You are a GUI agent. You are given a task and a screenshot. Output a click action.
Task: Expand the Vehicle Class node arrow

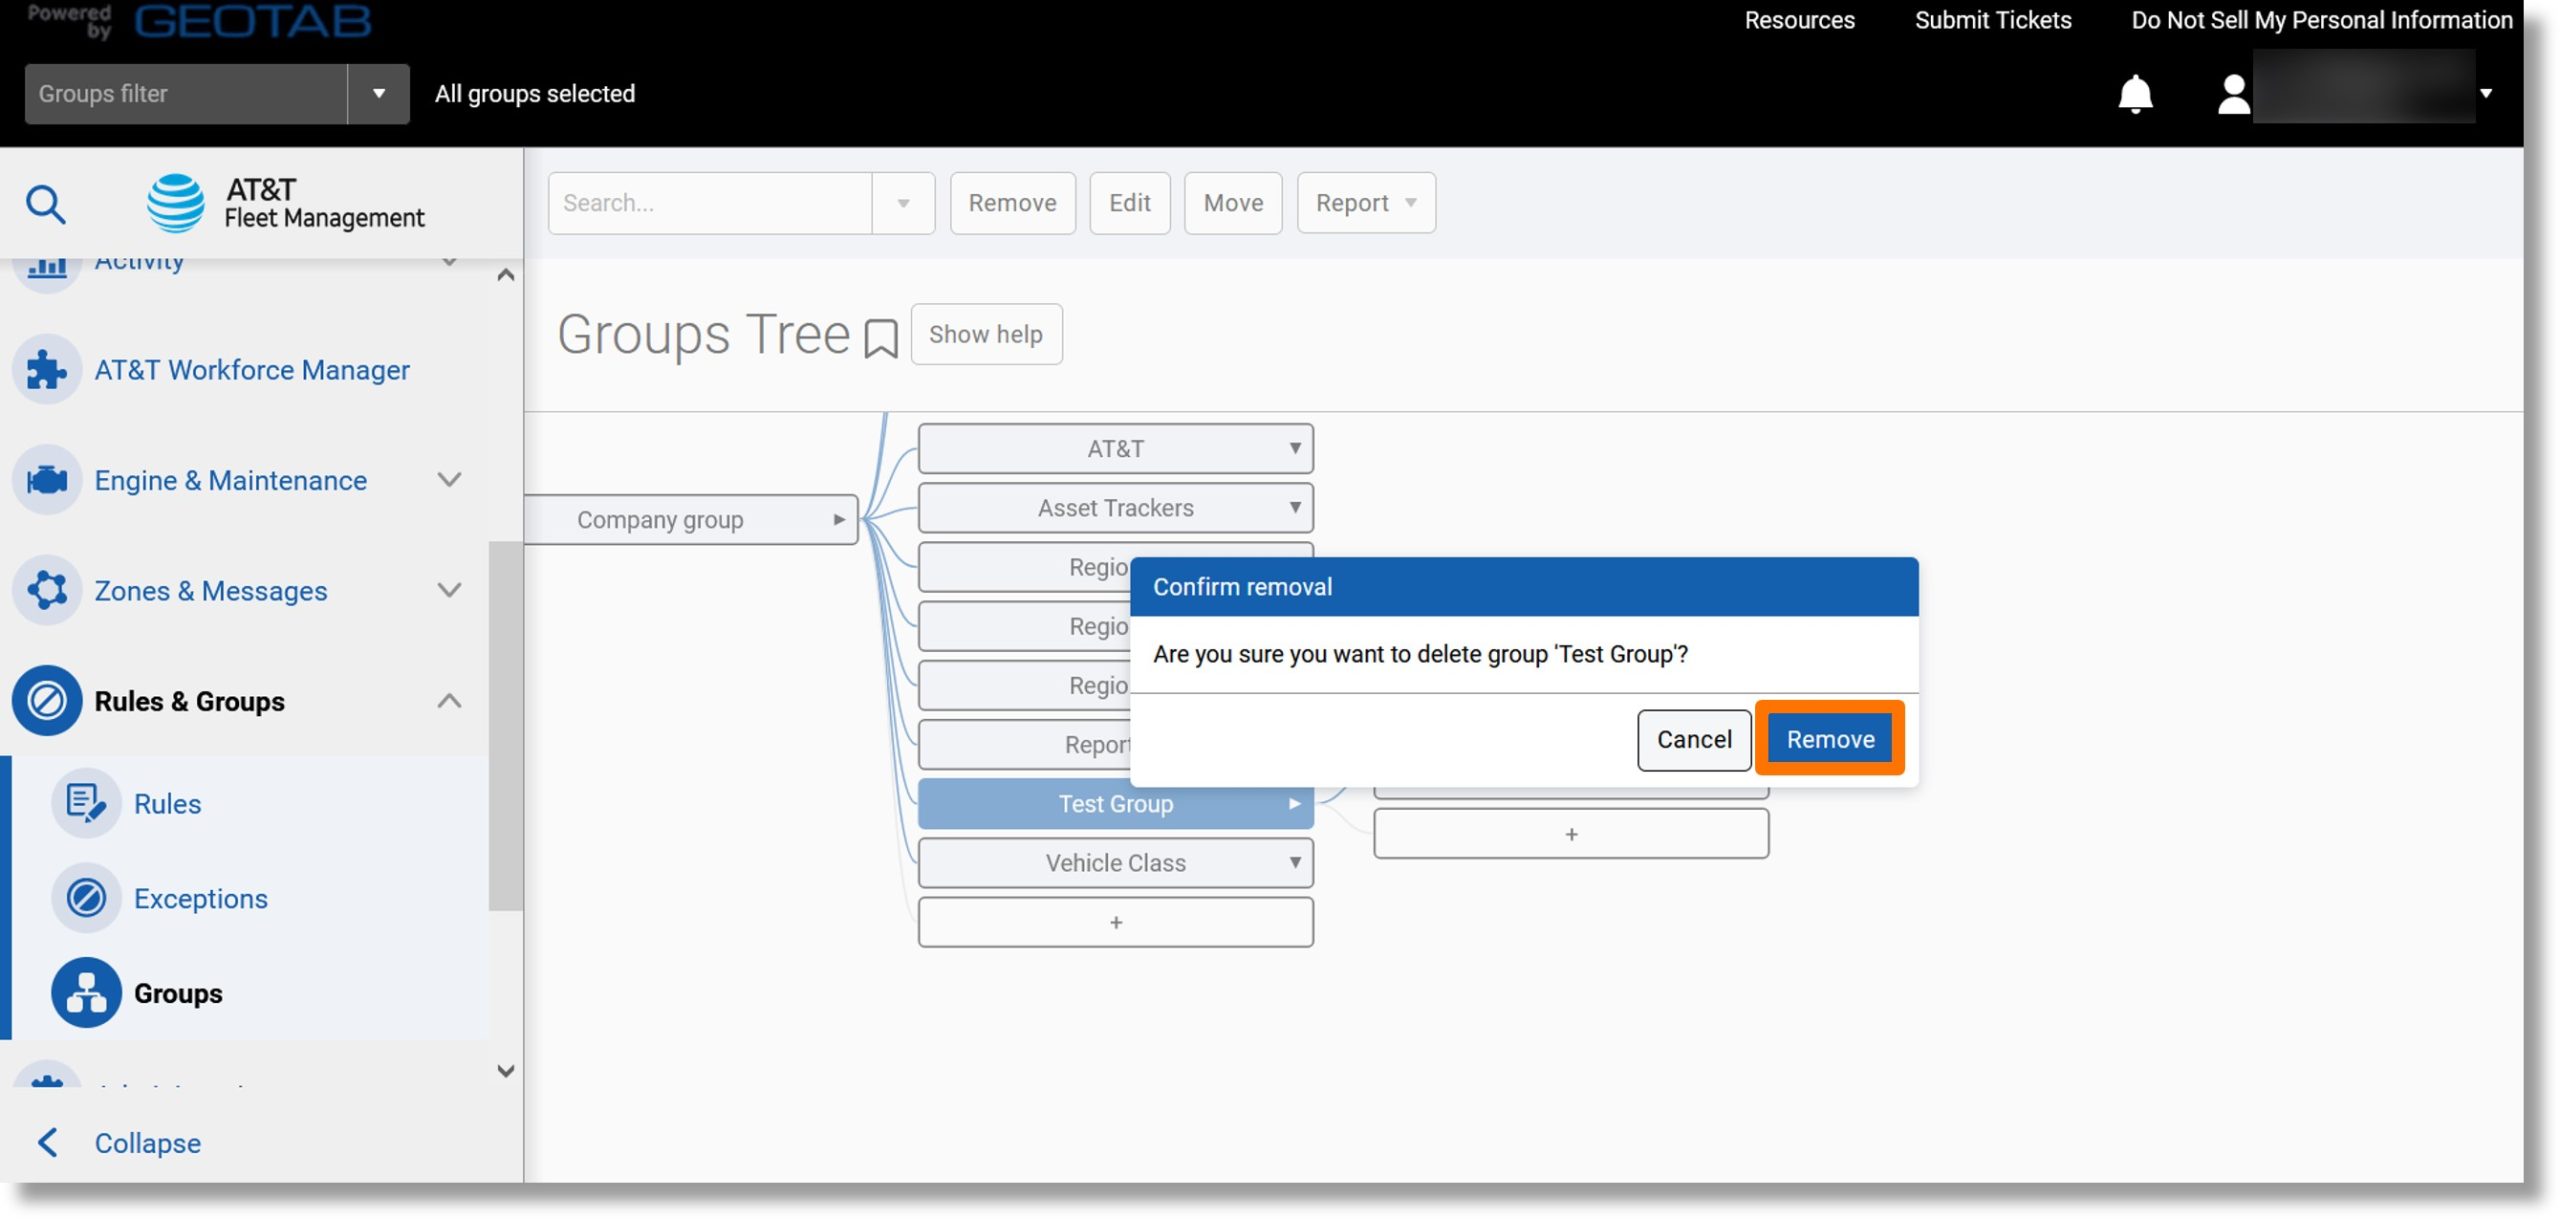[1295, 862]
